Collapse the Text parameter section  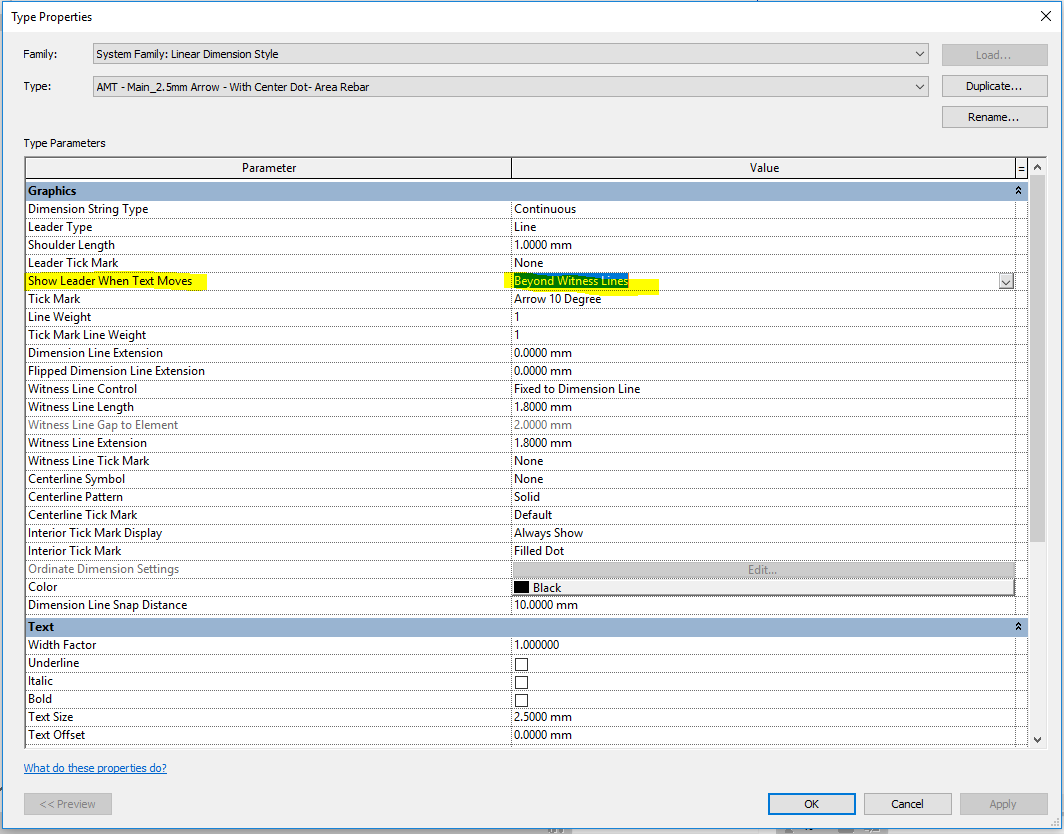tap(1018, 626)
